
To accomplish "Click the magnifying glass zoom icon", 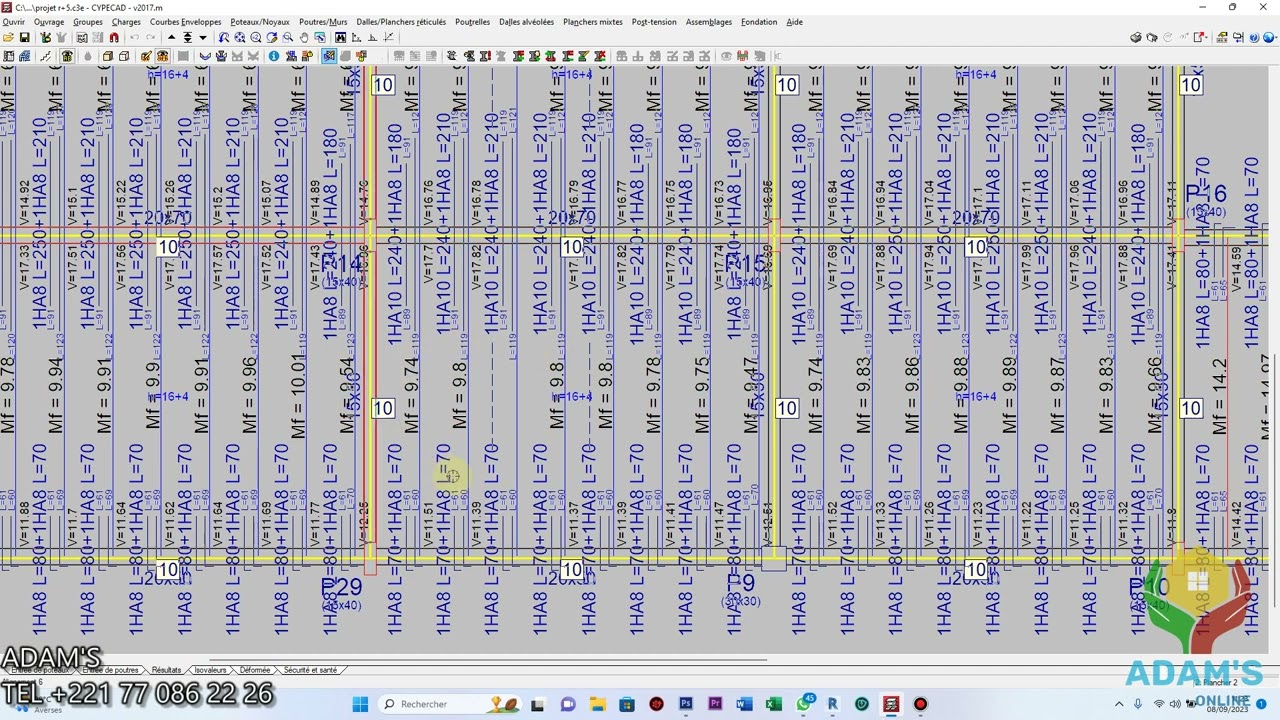I will 288,37.
